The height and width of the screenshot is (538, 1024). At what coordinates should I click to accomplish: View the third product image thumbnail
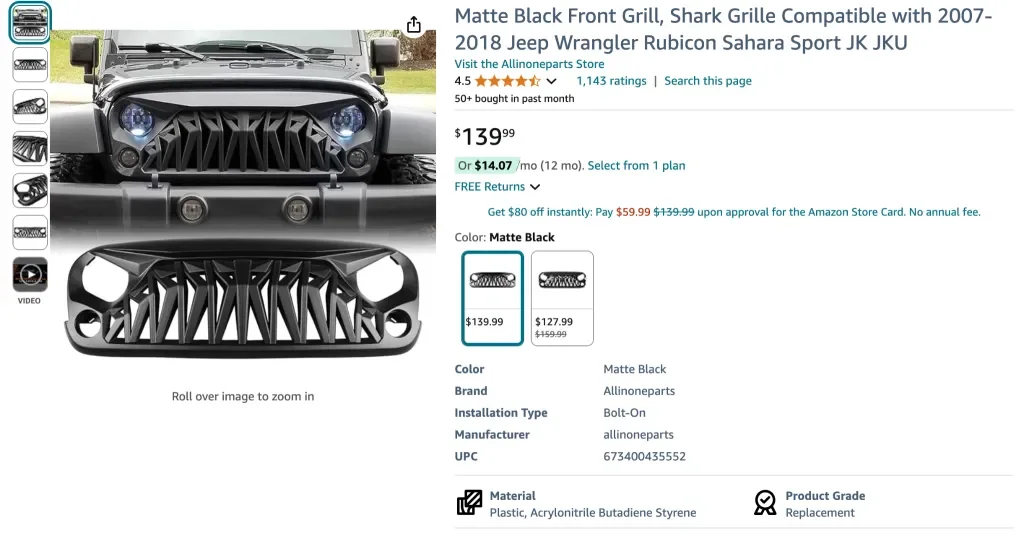(30, 106)
